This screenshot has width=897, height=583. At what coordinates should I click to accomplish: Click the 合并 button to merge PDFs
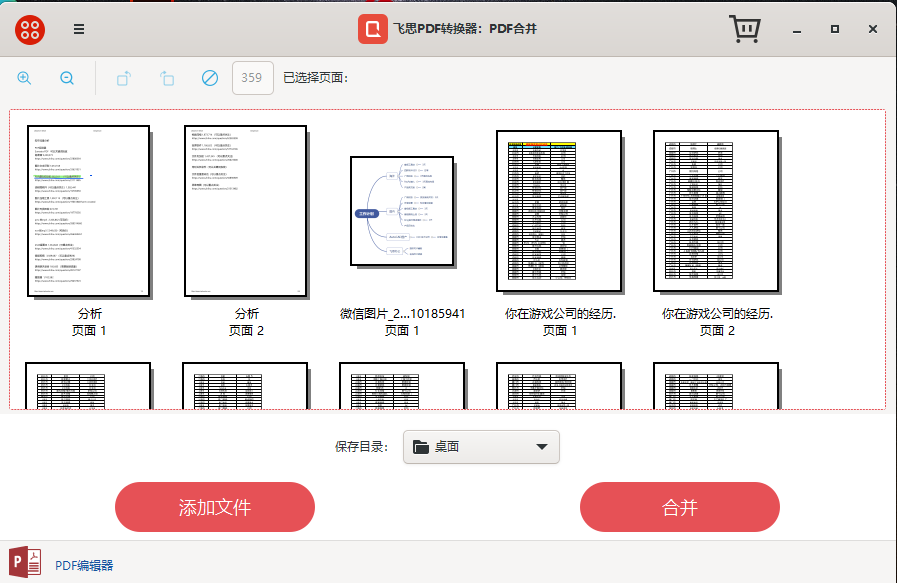point(679,507)
